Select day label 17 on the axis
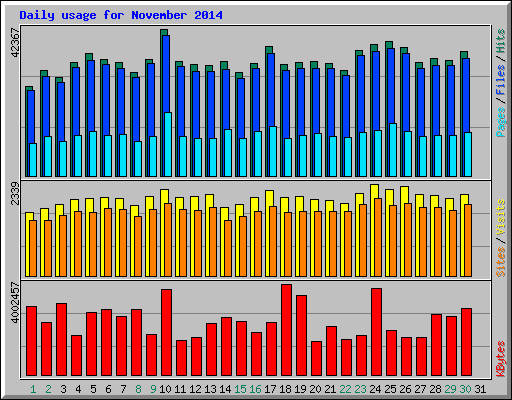 coord(270,389)
